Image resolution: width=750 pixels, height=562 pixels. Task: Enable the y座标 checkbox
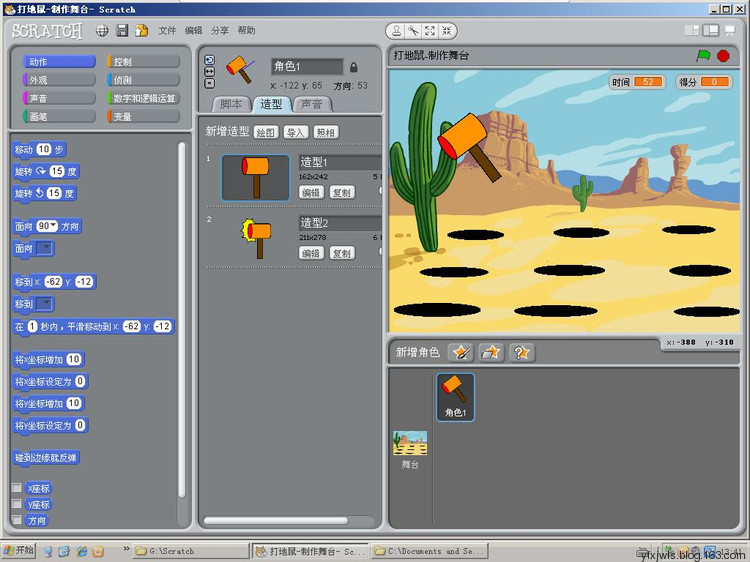pos(17,504)
